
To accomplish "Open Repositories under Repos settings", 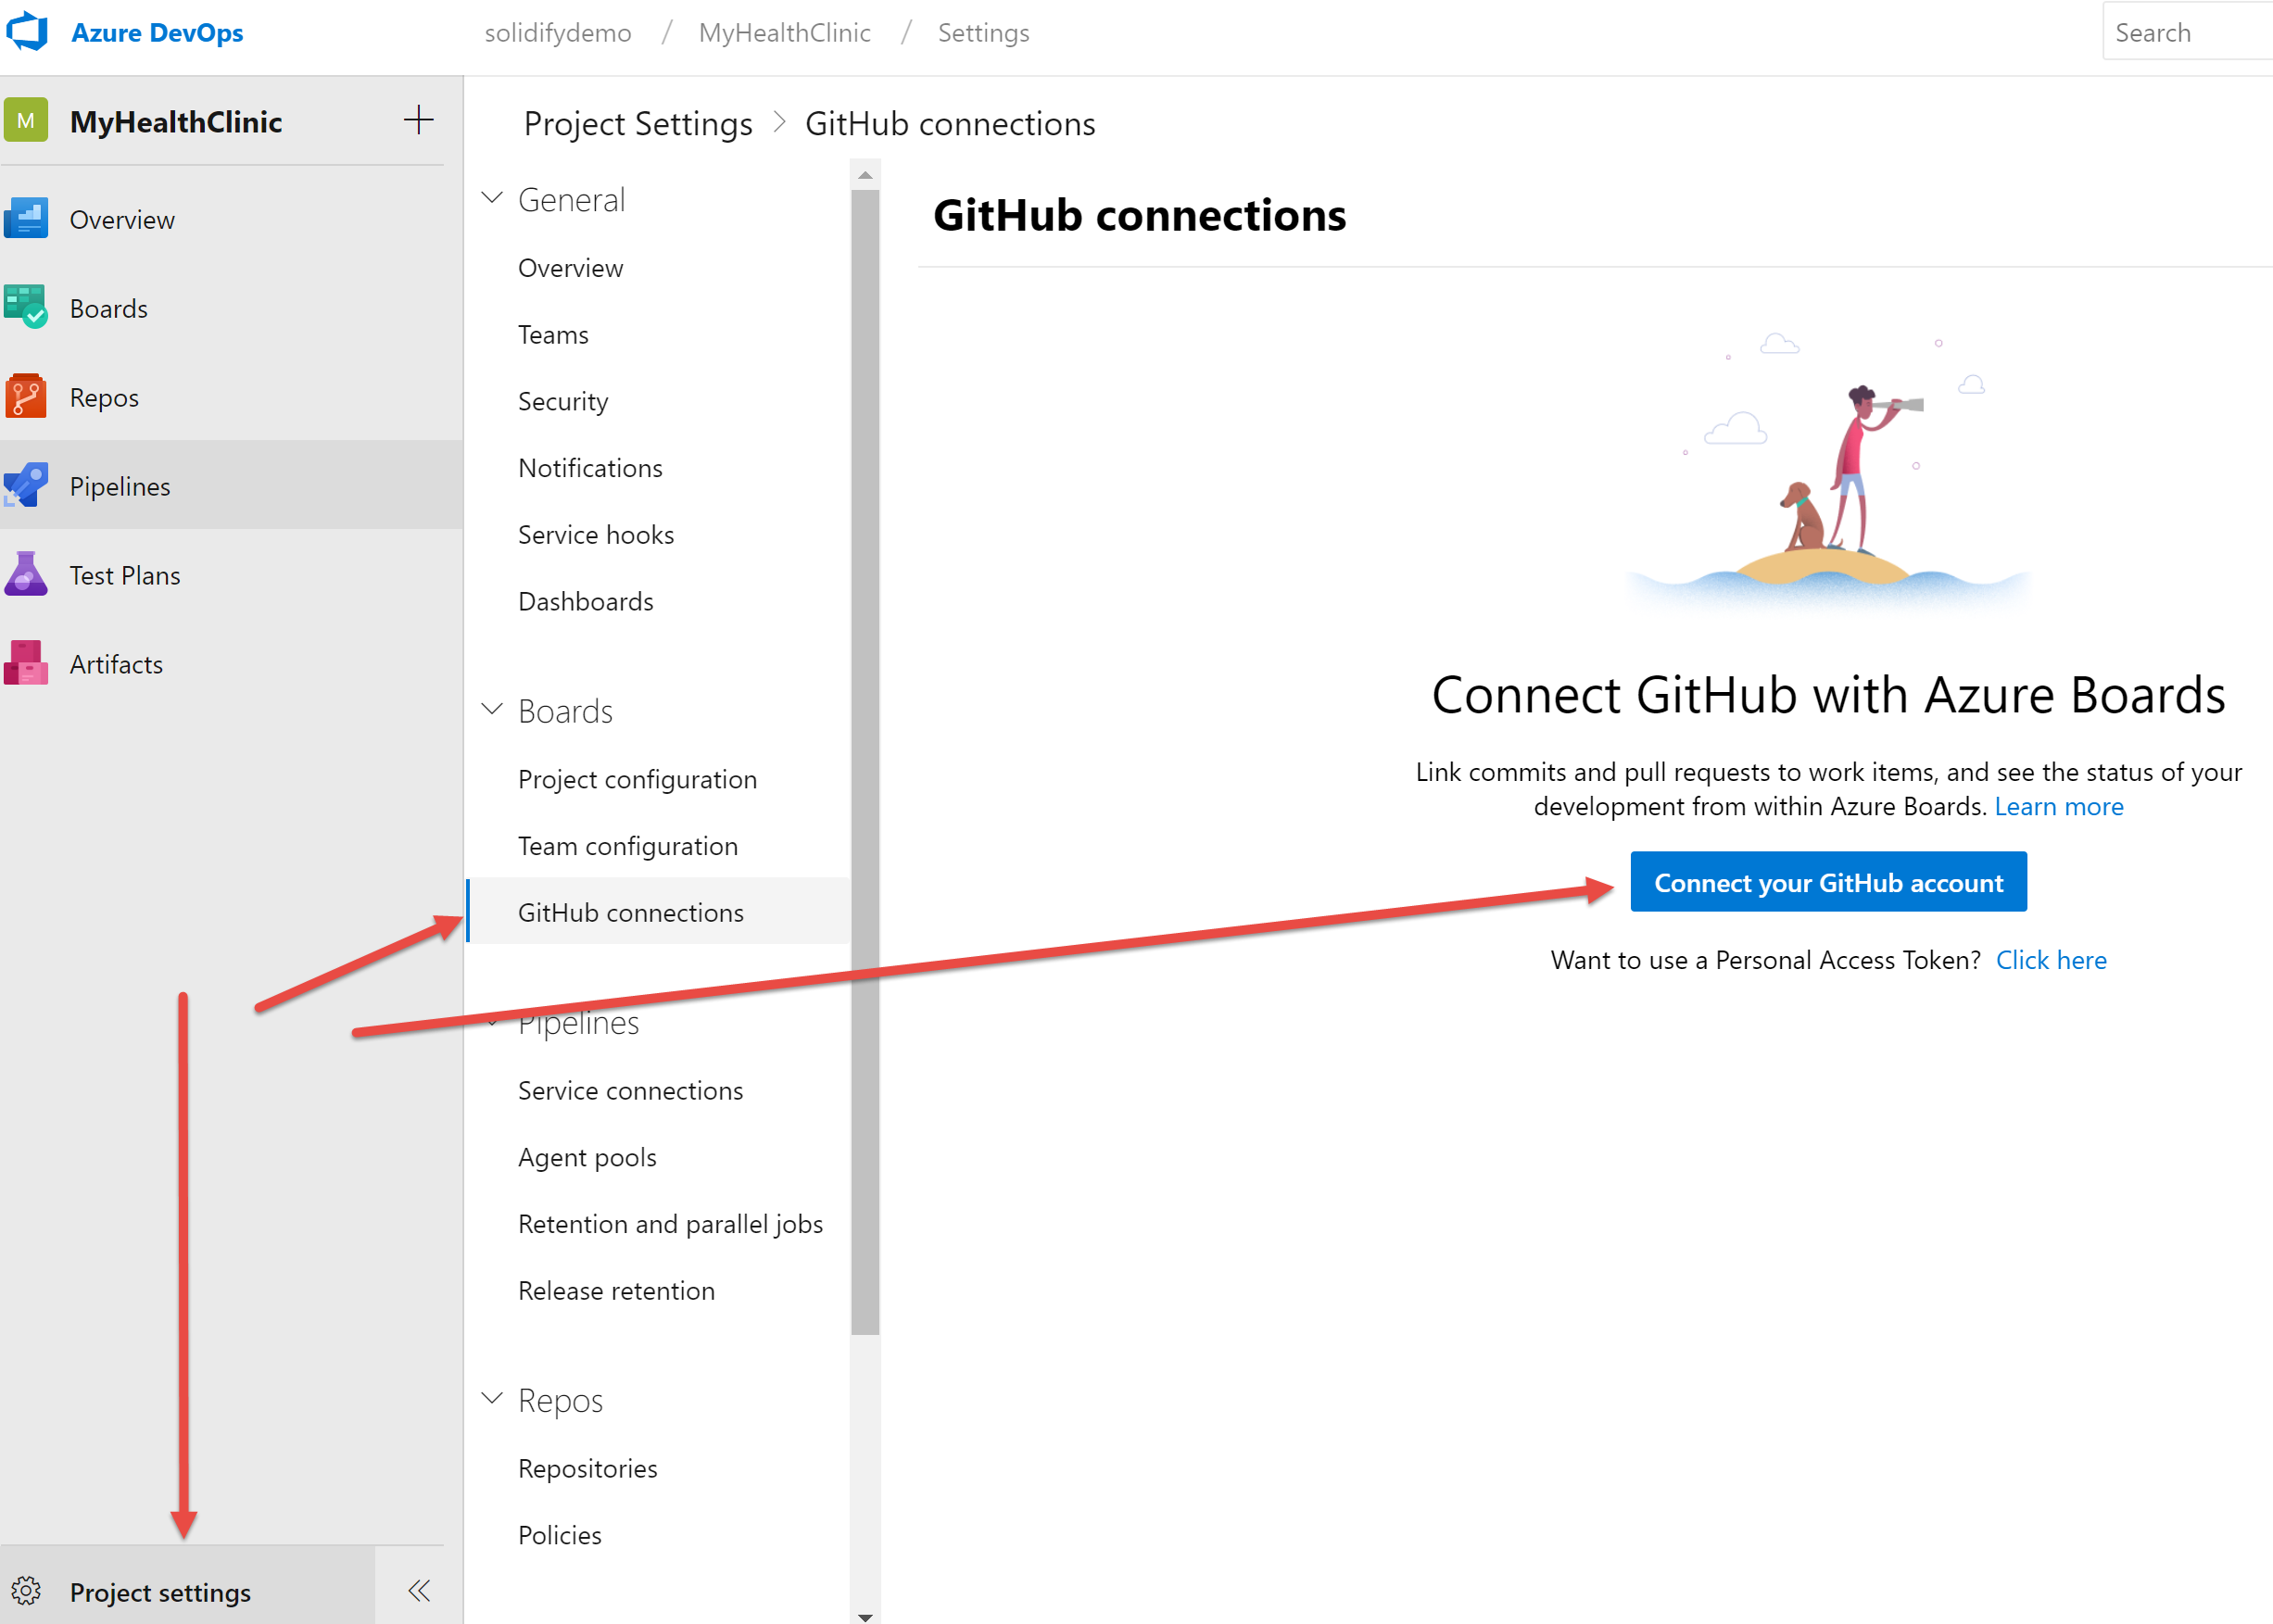I will (587, 1469).
